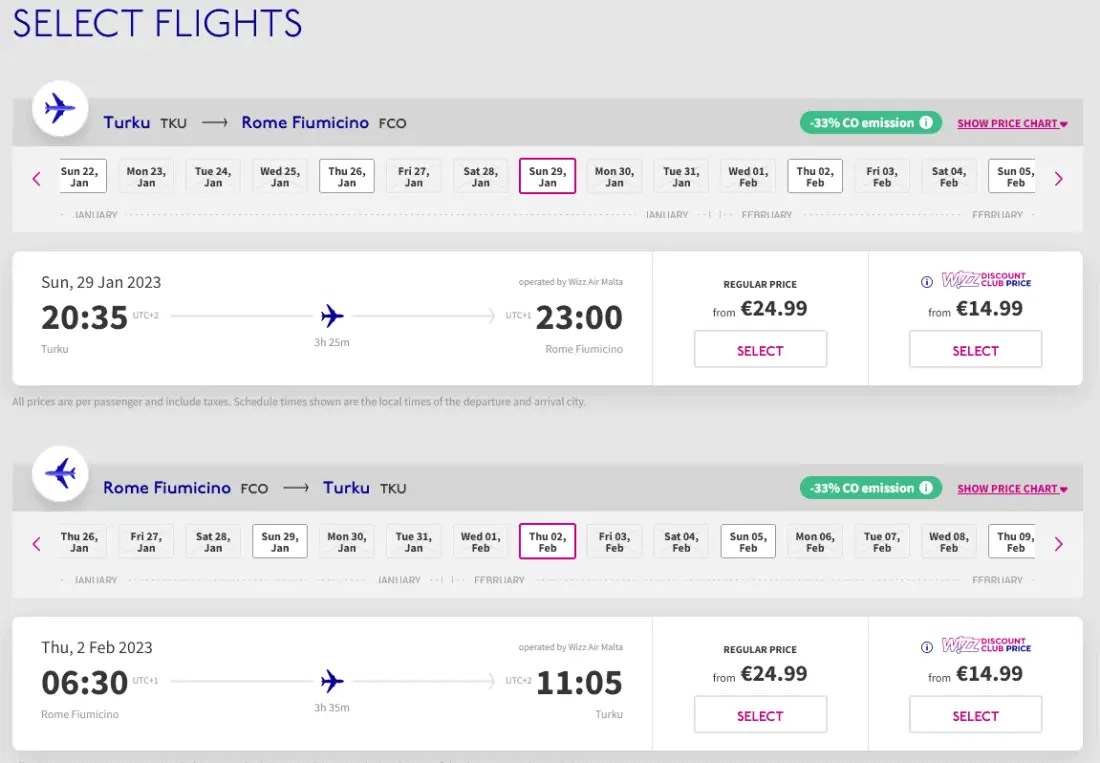The height and width of the screenshot is (763, 1100).
Task: Click the outbound Wizz Discount Club logo
Action: pos(986,281)
